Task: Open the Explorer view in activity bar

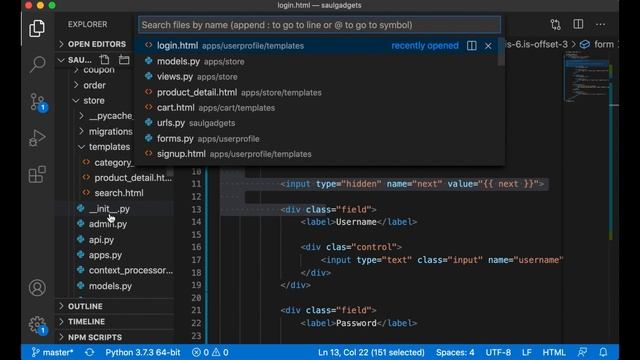Action: click(x=37, y=29)
